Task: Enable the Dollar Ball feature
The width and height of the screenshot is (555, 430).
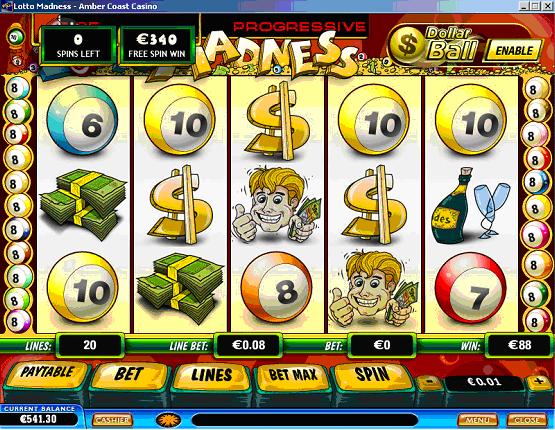Action: pyautogui.click(x=514, y=50)
